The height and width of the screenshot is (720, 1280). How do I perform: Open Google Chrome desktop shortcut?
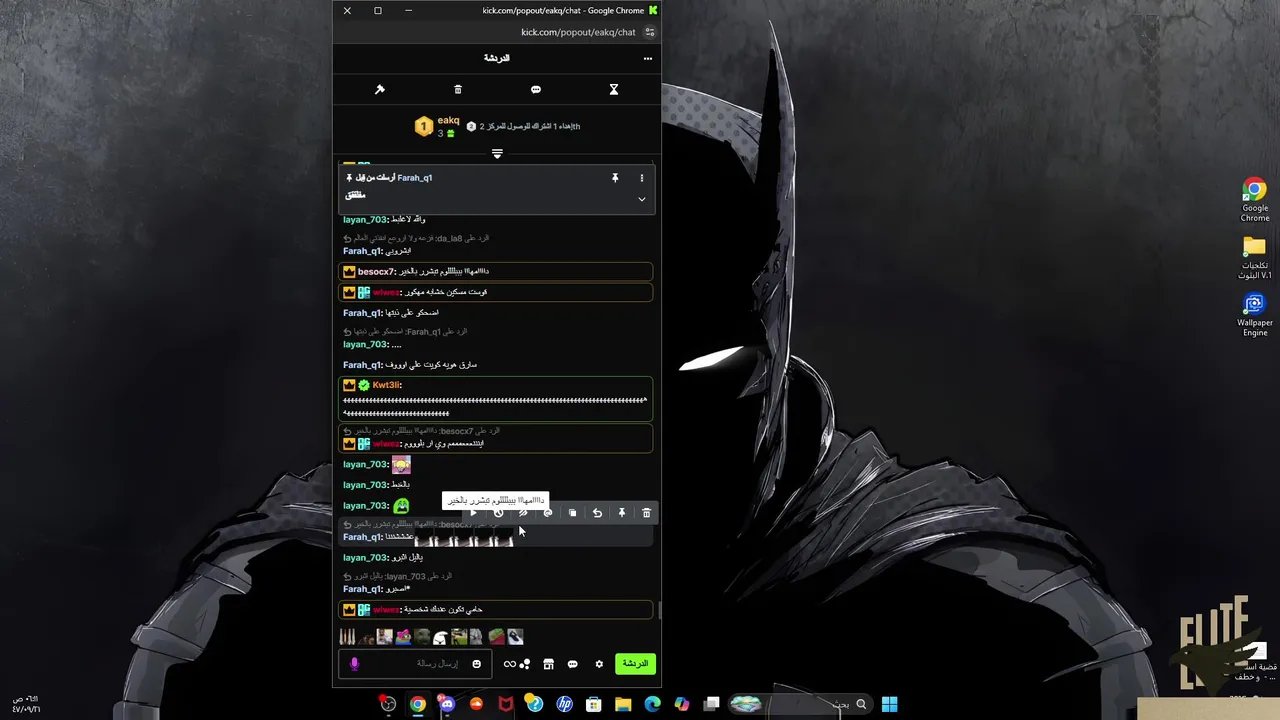pos(1255,200)
